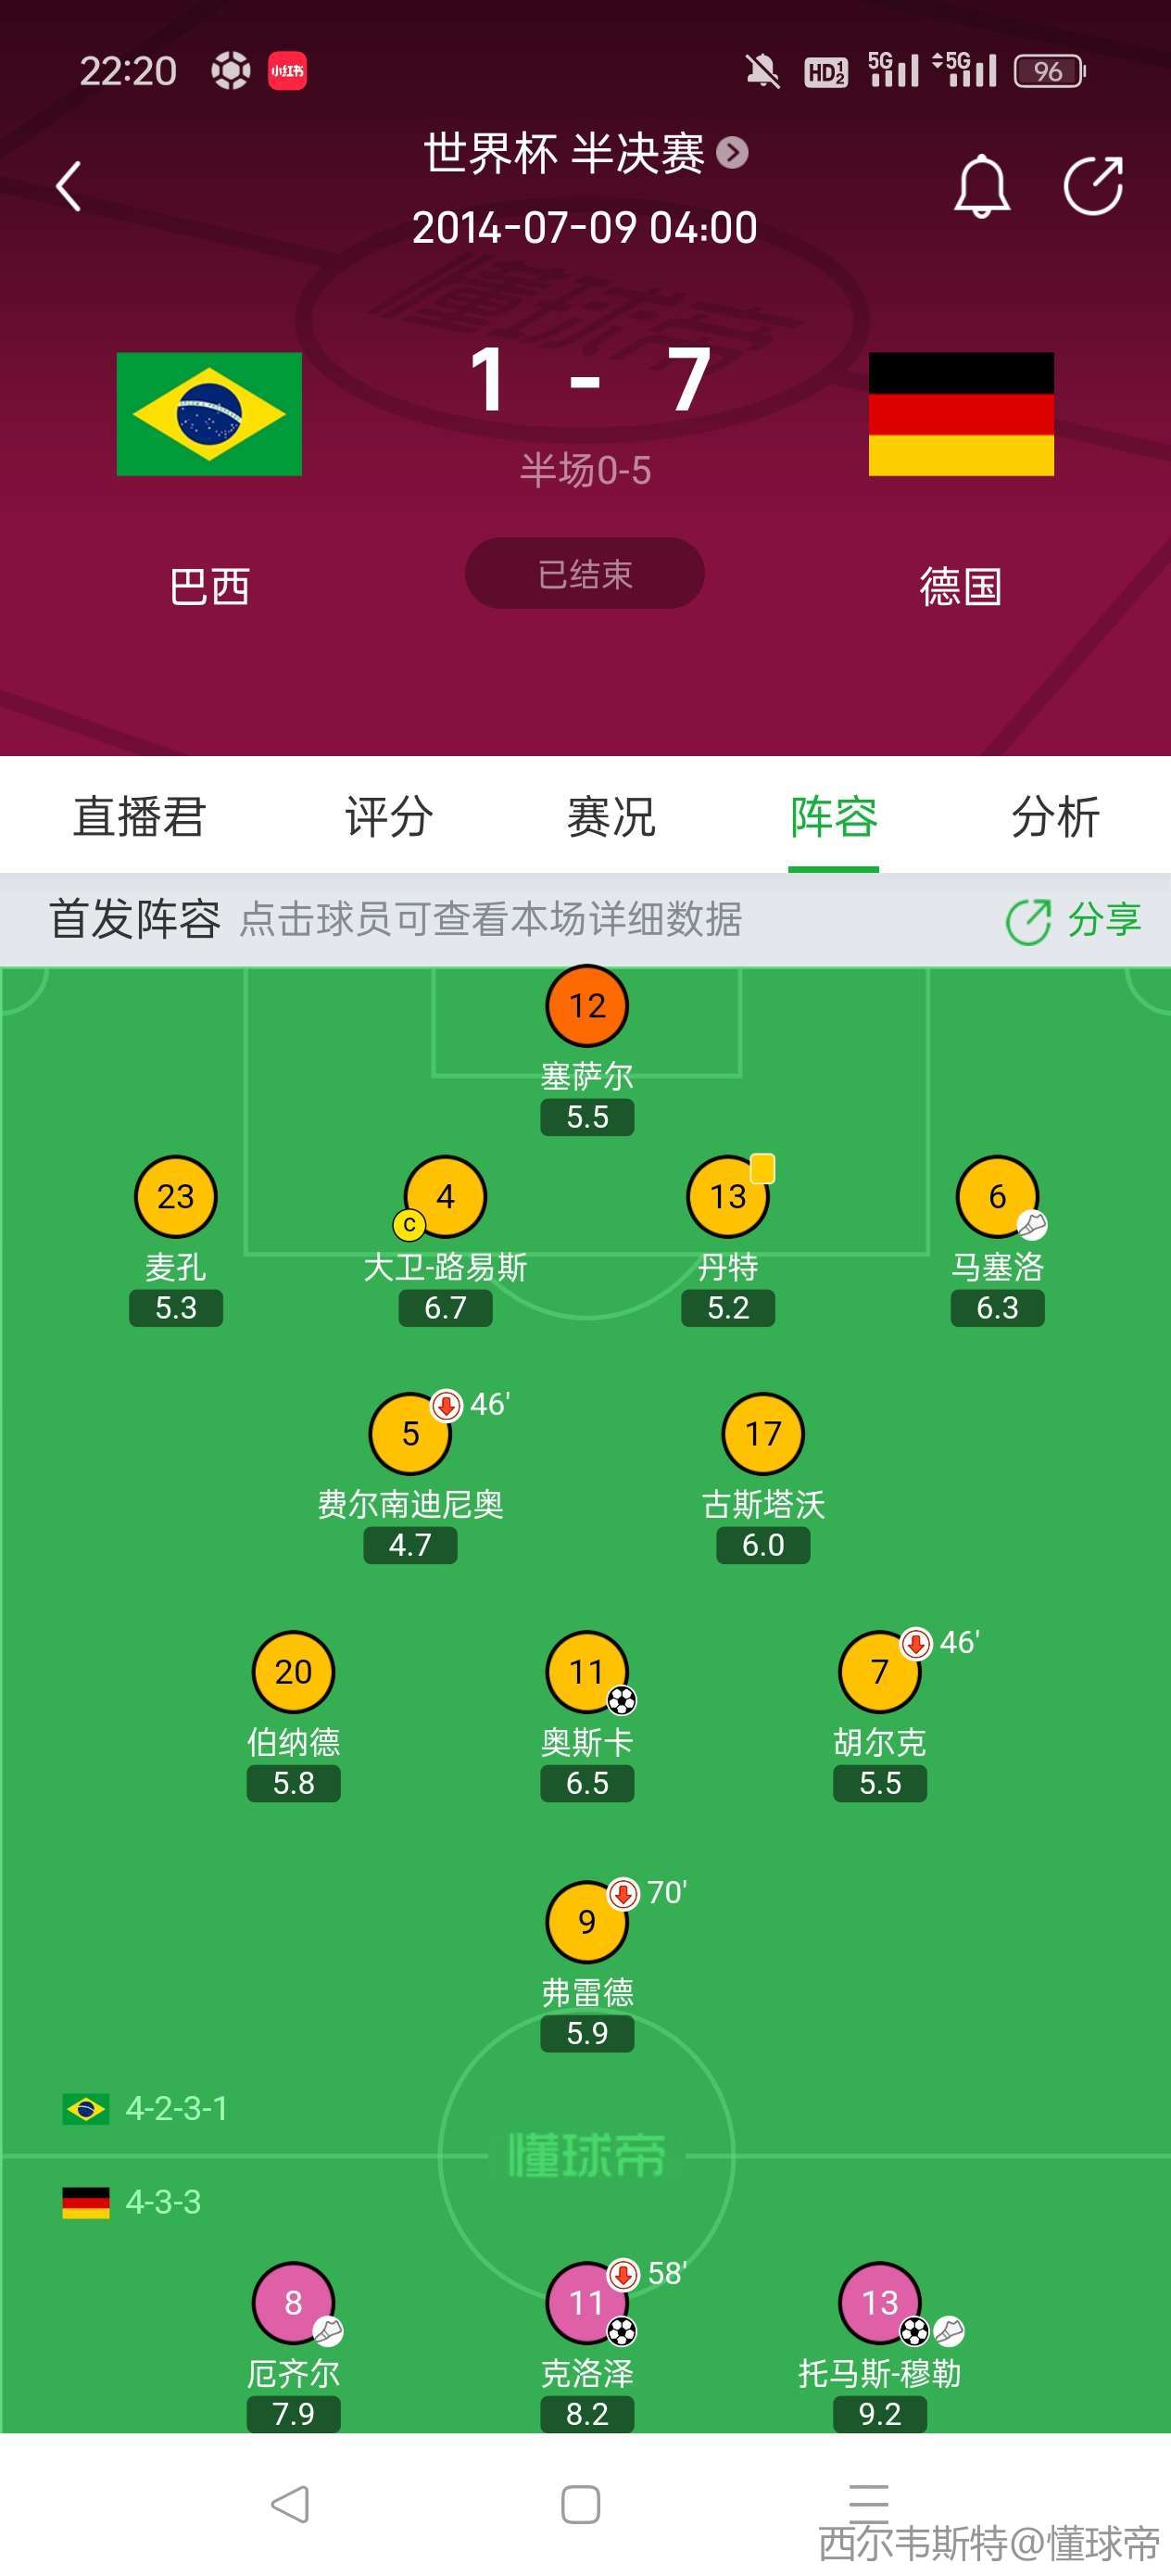Screen dimensions: 1171x2576
Task: Tap 已结束 match status button
Action: 585,574
